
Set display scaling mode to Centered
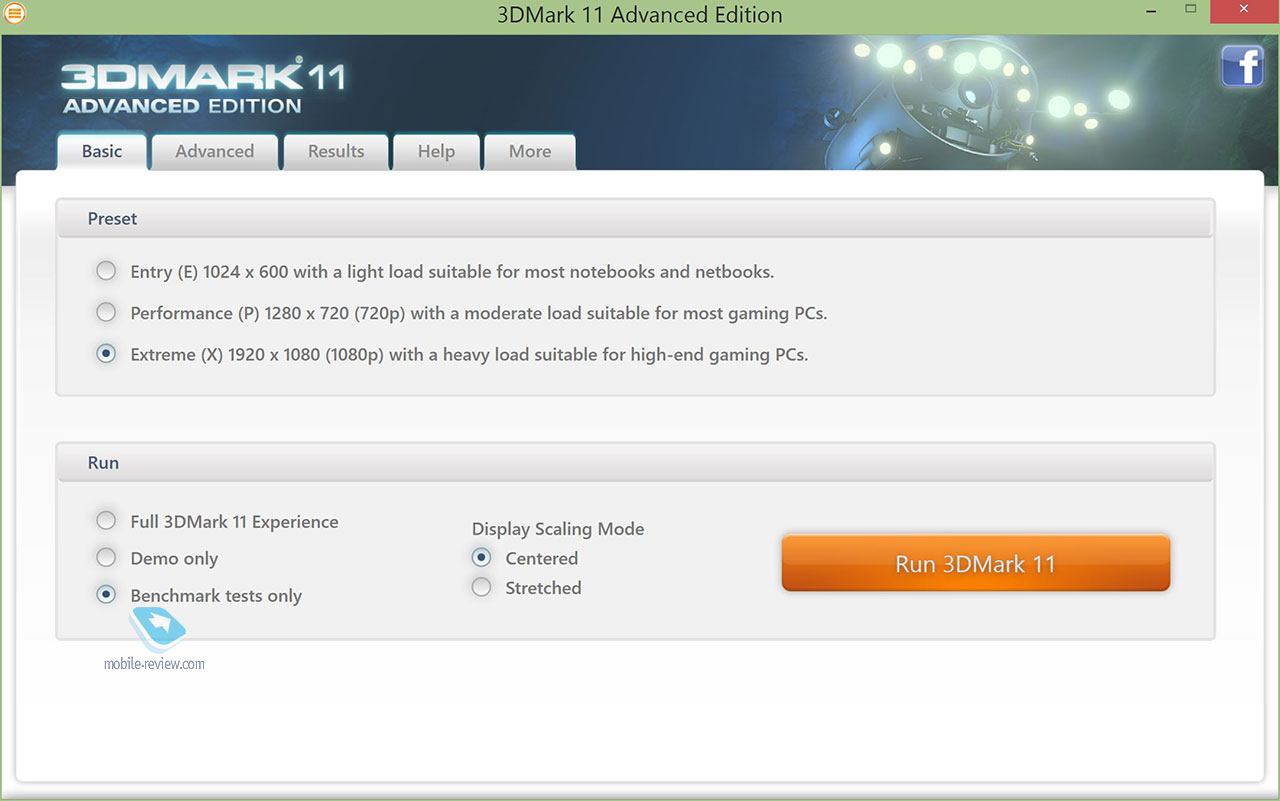[482, 558]
